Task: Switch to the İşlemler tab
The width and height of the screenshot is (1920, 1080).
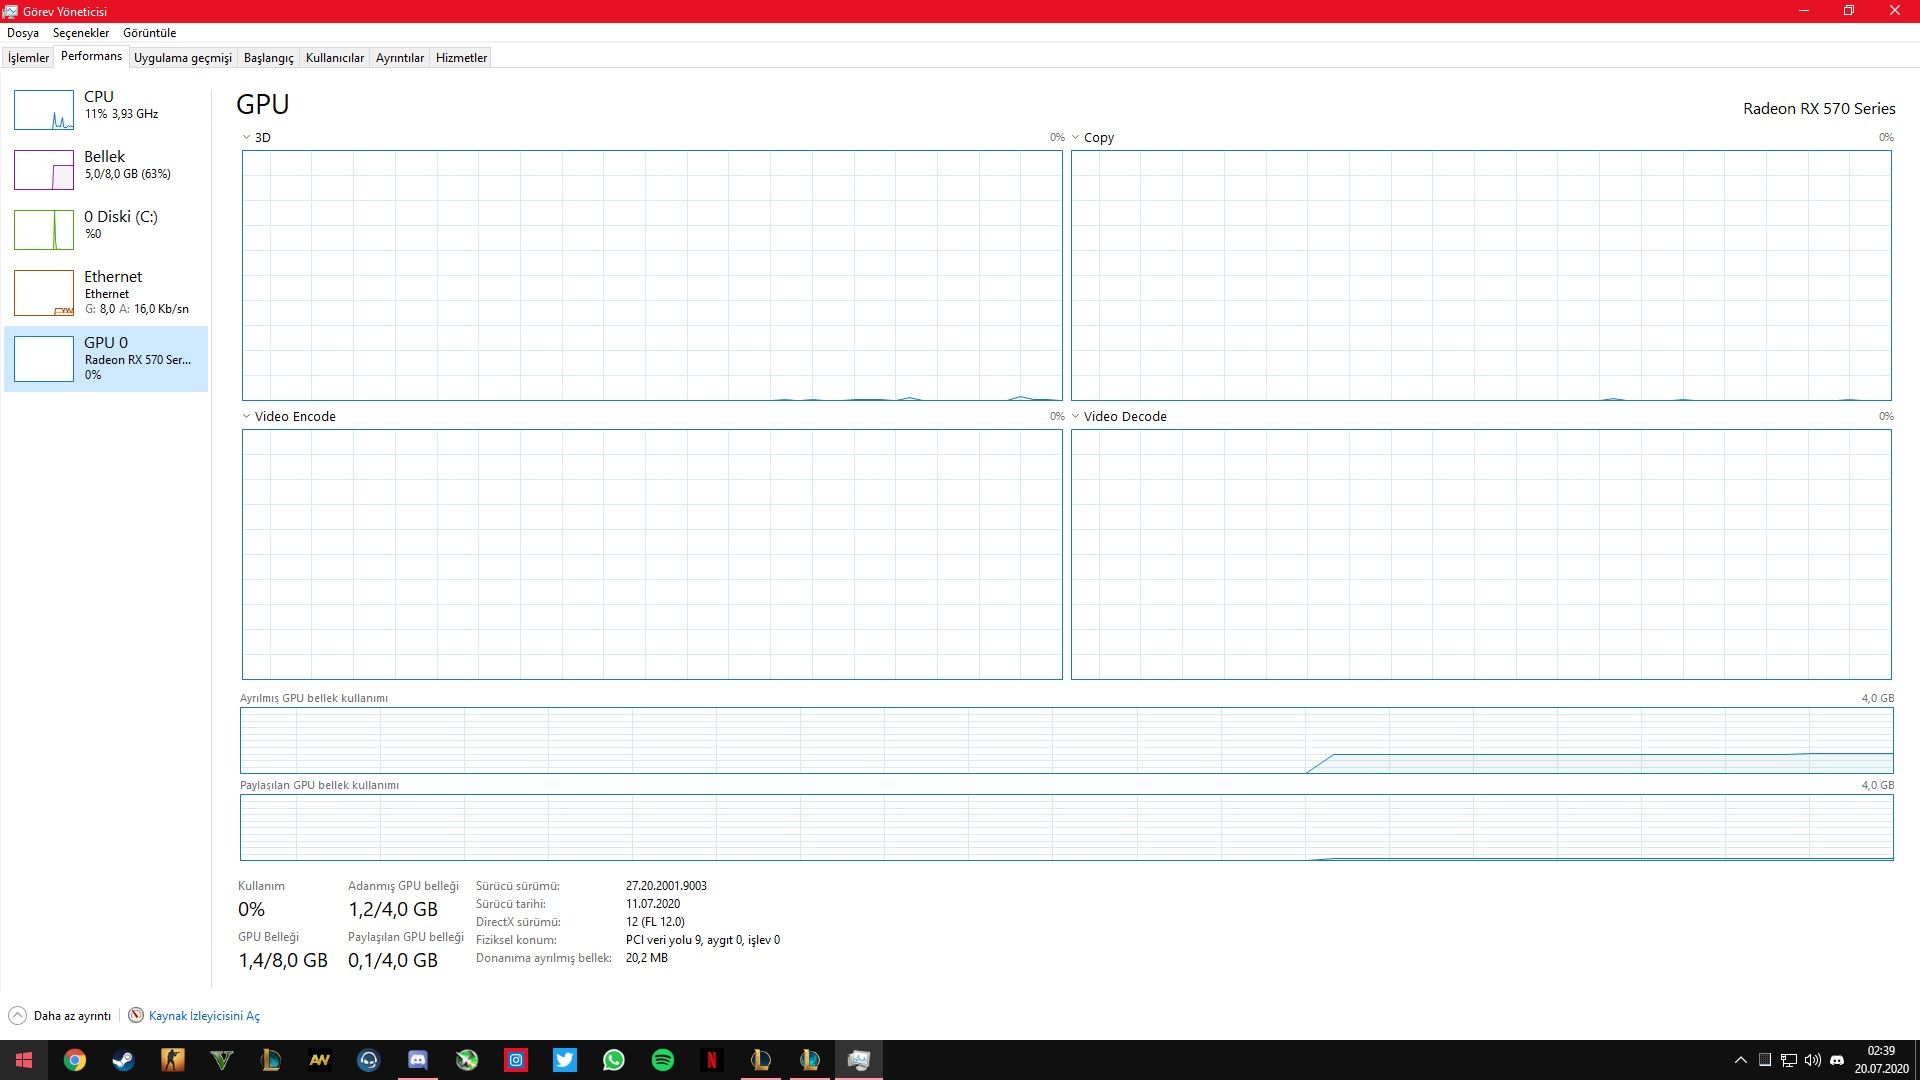Action: click(28, 58)
